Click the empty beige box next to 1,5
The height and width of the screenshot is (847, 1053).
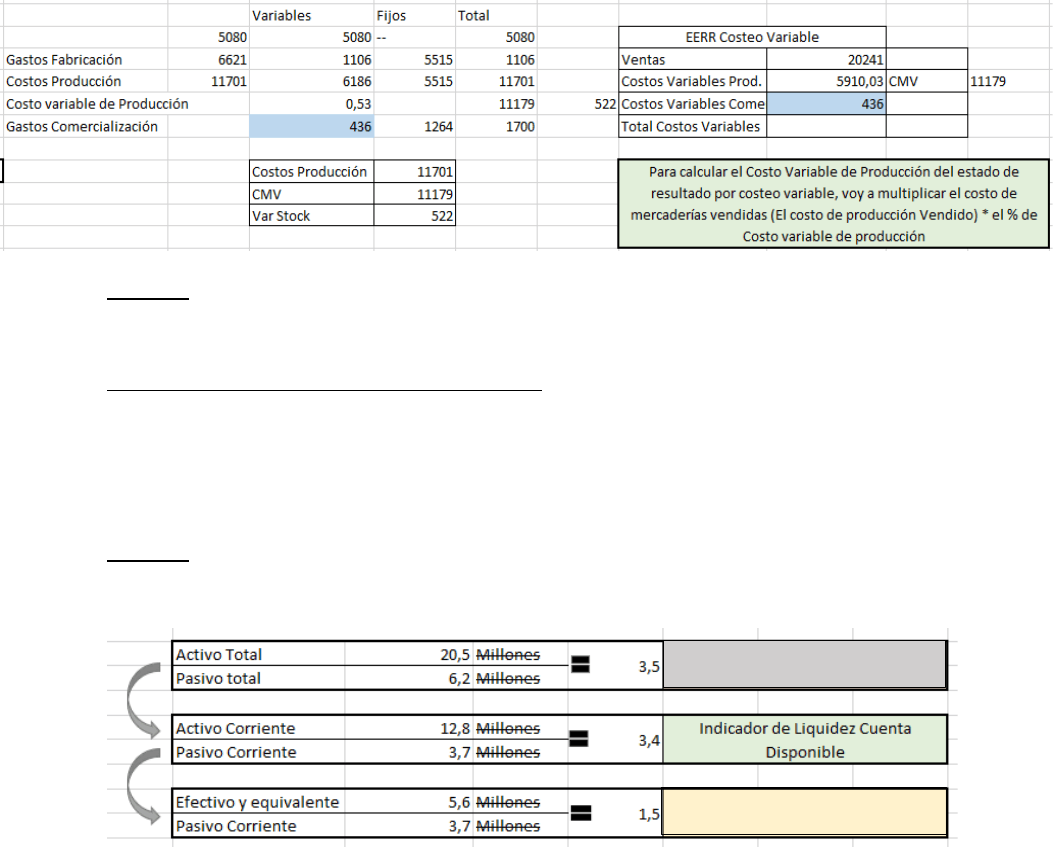tap(804, 812)
